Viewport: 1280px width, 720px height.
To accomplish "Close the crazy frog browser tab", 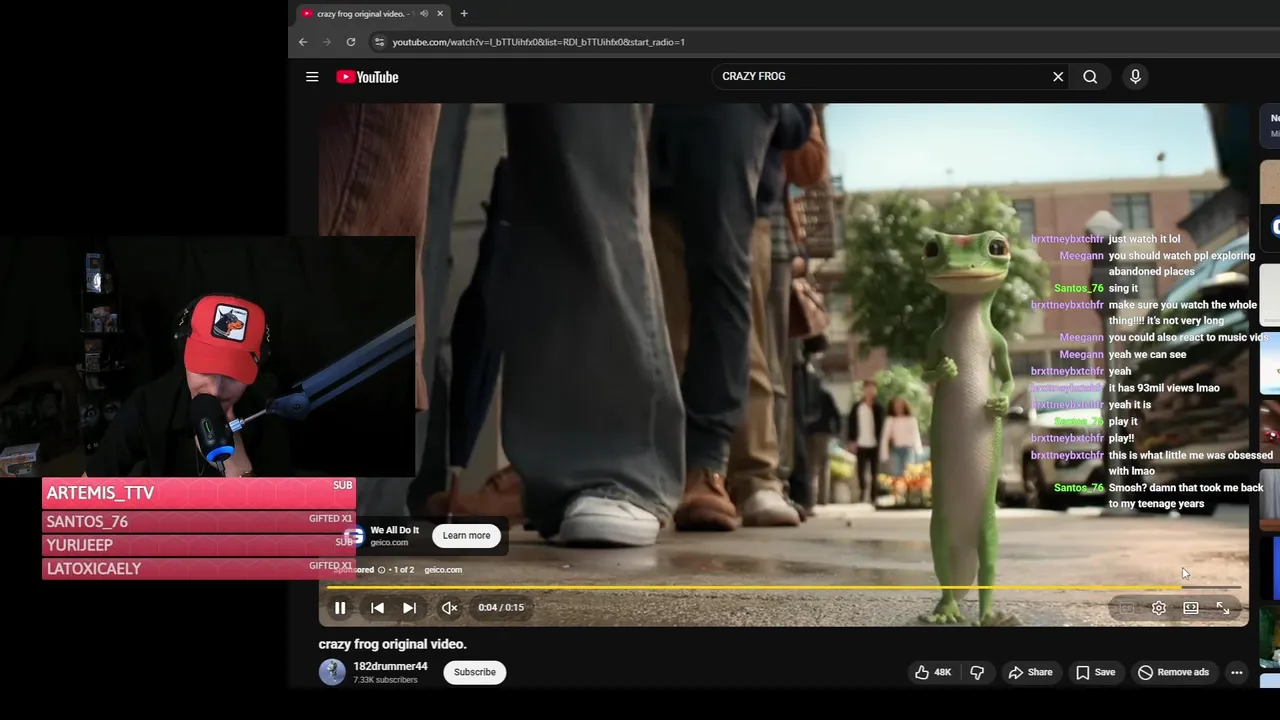I will (x=440, y=14).
